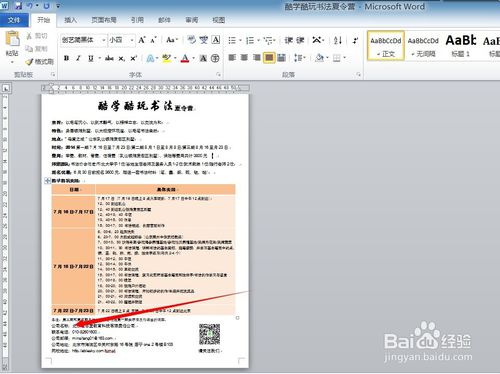Toggle bold formatting
The height and width of the screenshot is (374, 500).
[66, 58]
